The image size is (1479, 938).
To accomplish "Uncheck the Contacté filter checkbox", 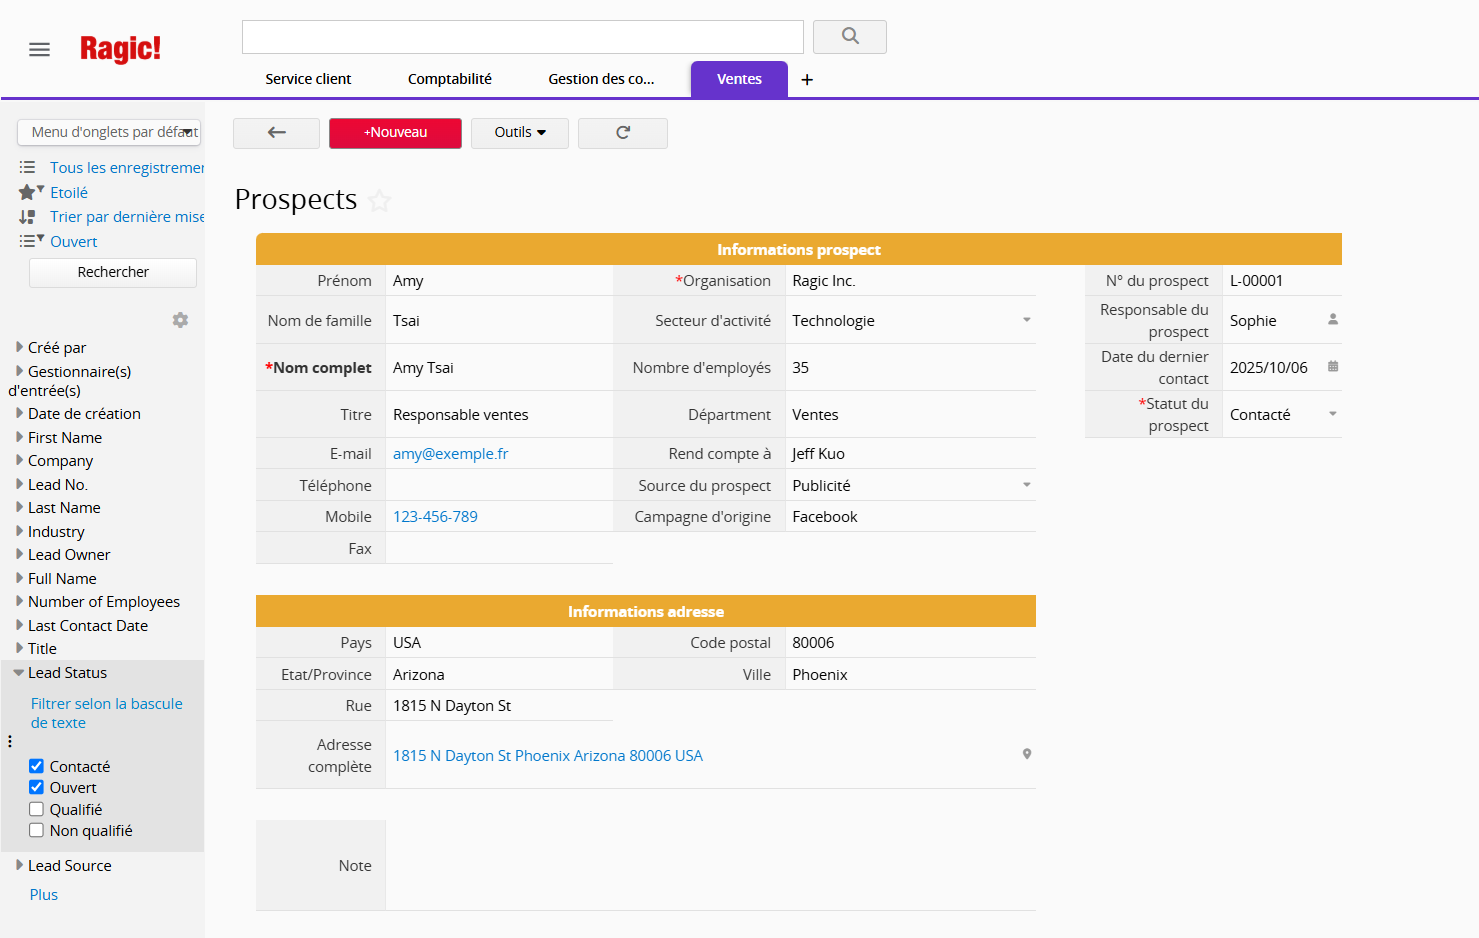I will point(37,766).
